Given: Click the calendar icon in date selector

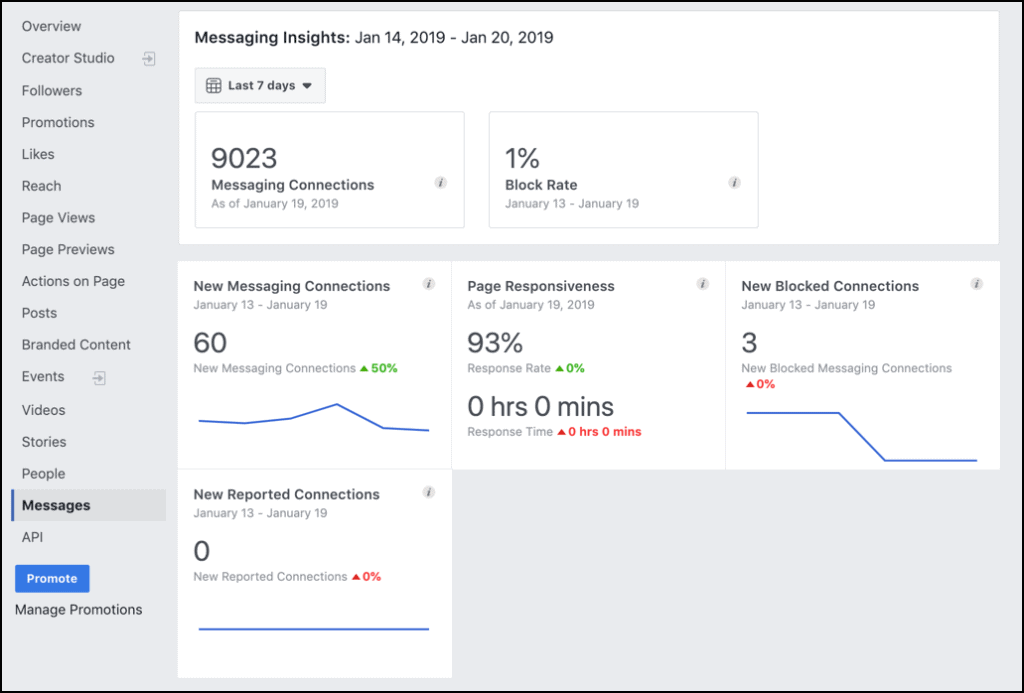Looking at the screenshot, I should [x=213, y=86].
